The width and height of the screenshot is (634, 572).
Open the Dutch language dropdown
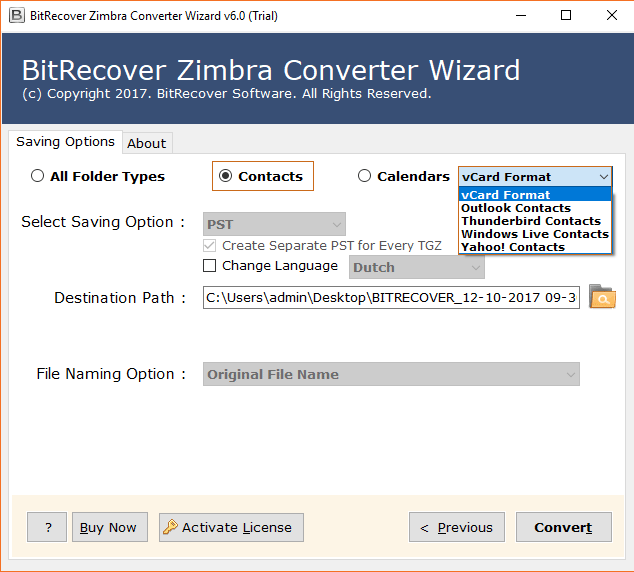(417, 267)
